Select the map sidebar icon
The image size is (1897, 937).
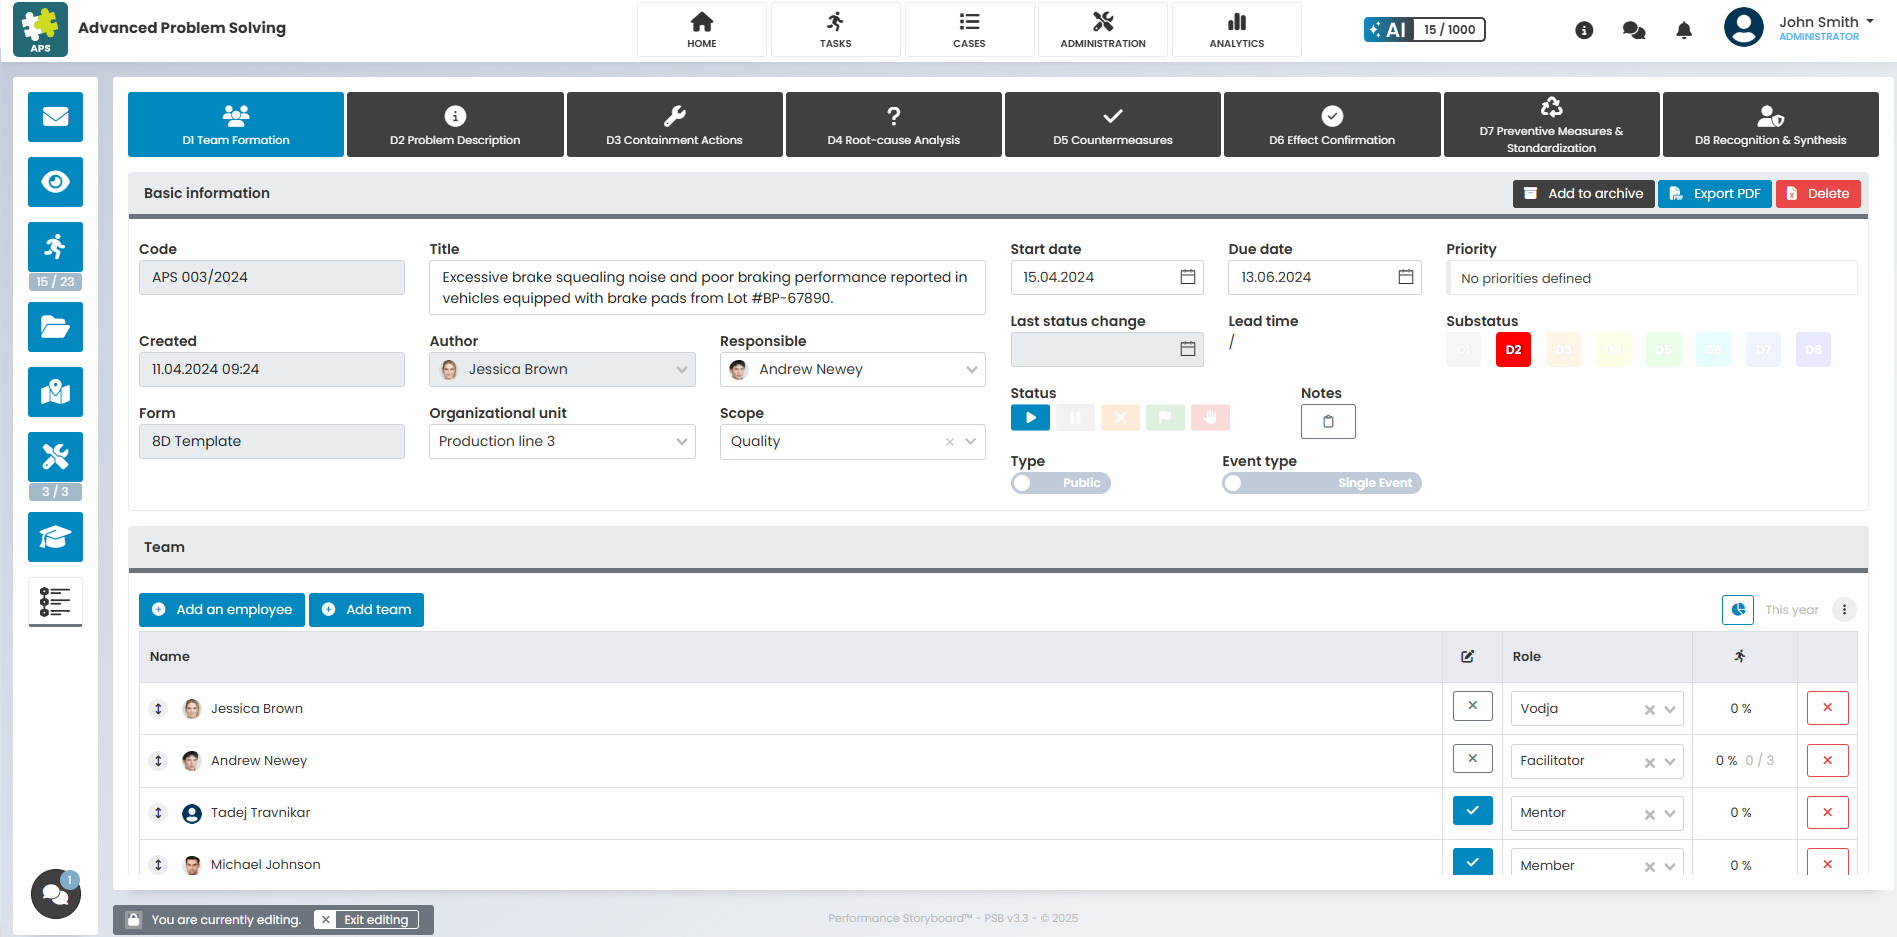55,392
